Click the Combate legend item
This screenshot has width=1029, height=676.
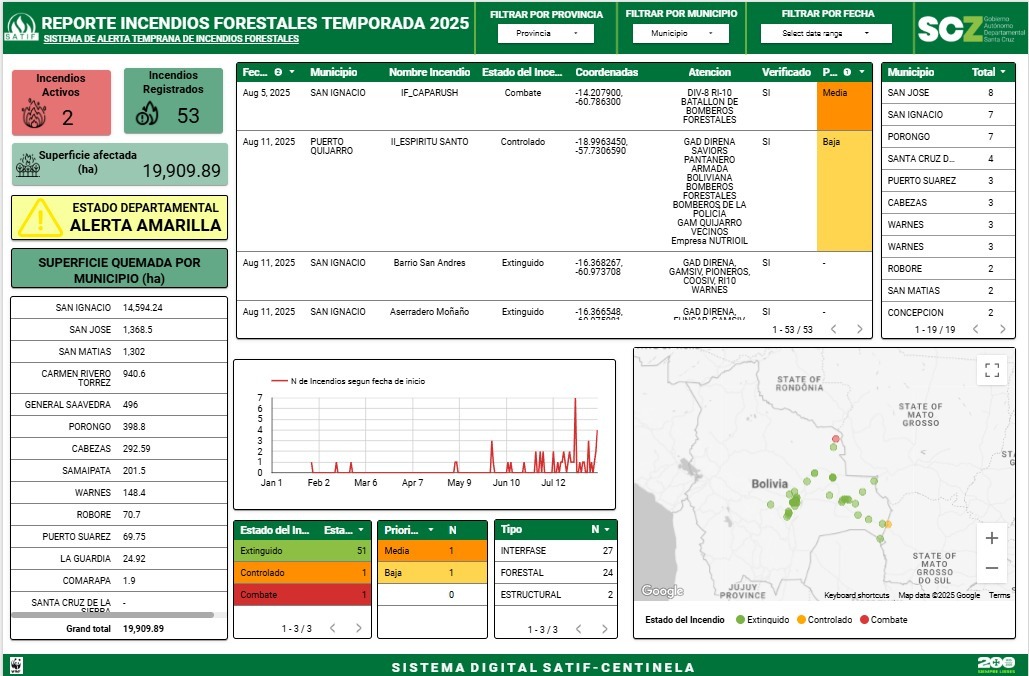click(883, 620)
